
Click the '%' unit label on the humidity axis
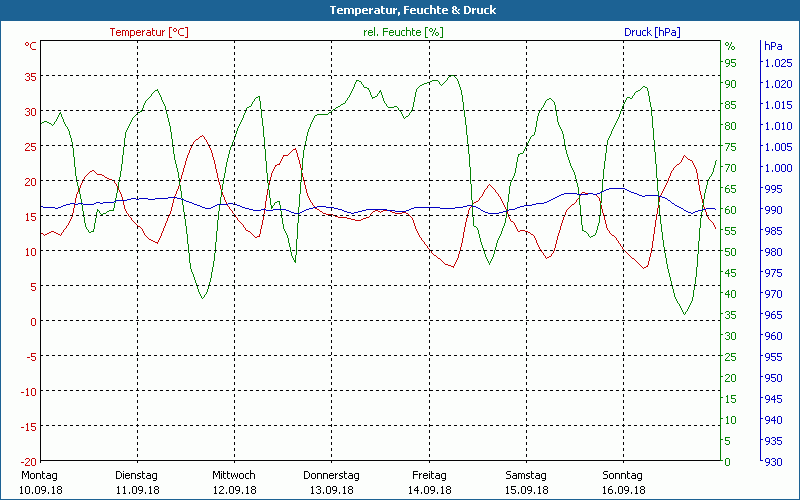[x=730, y=46]
